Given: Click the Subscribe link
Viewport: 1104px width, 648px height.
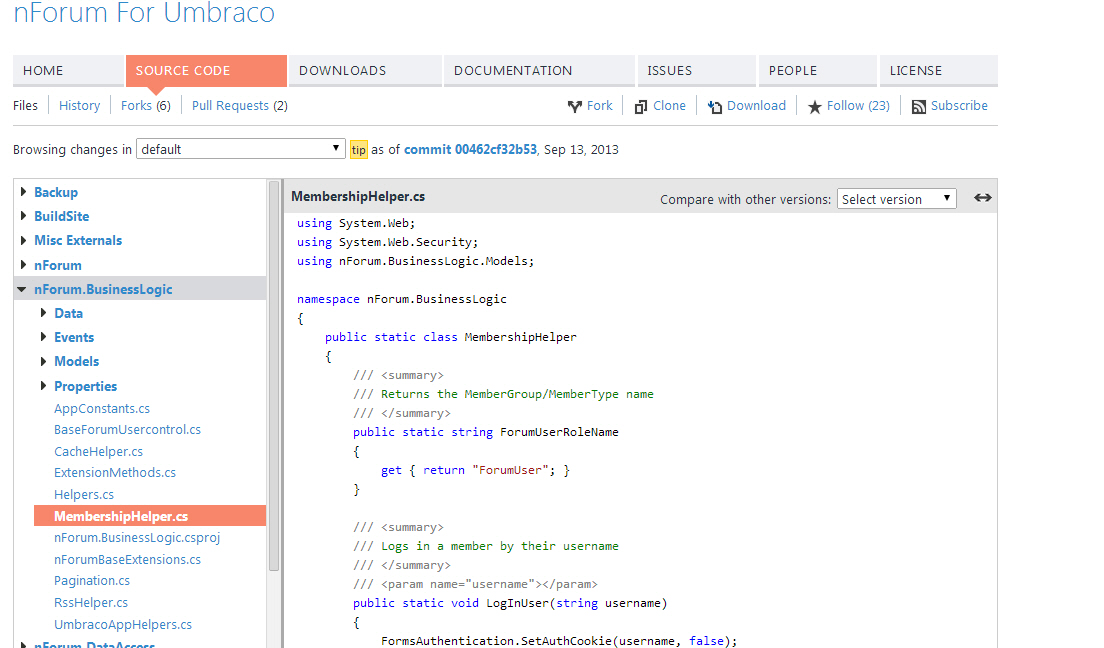Looking at the screenshot, I should [x=959, y=106].
